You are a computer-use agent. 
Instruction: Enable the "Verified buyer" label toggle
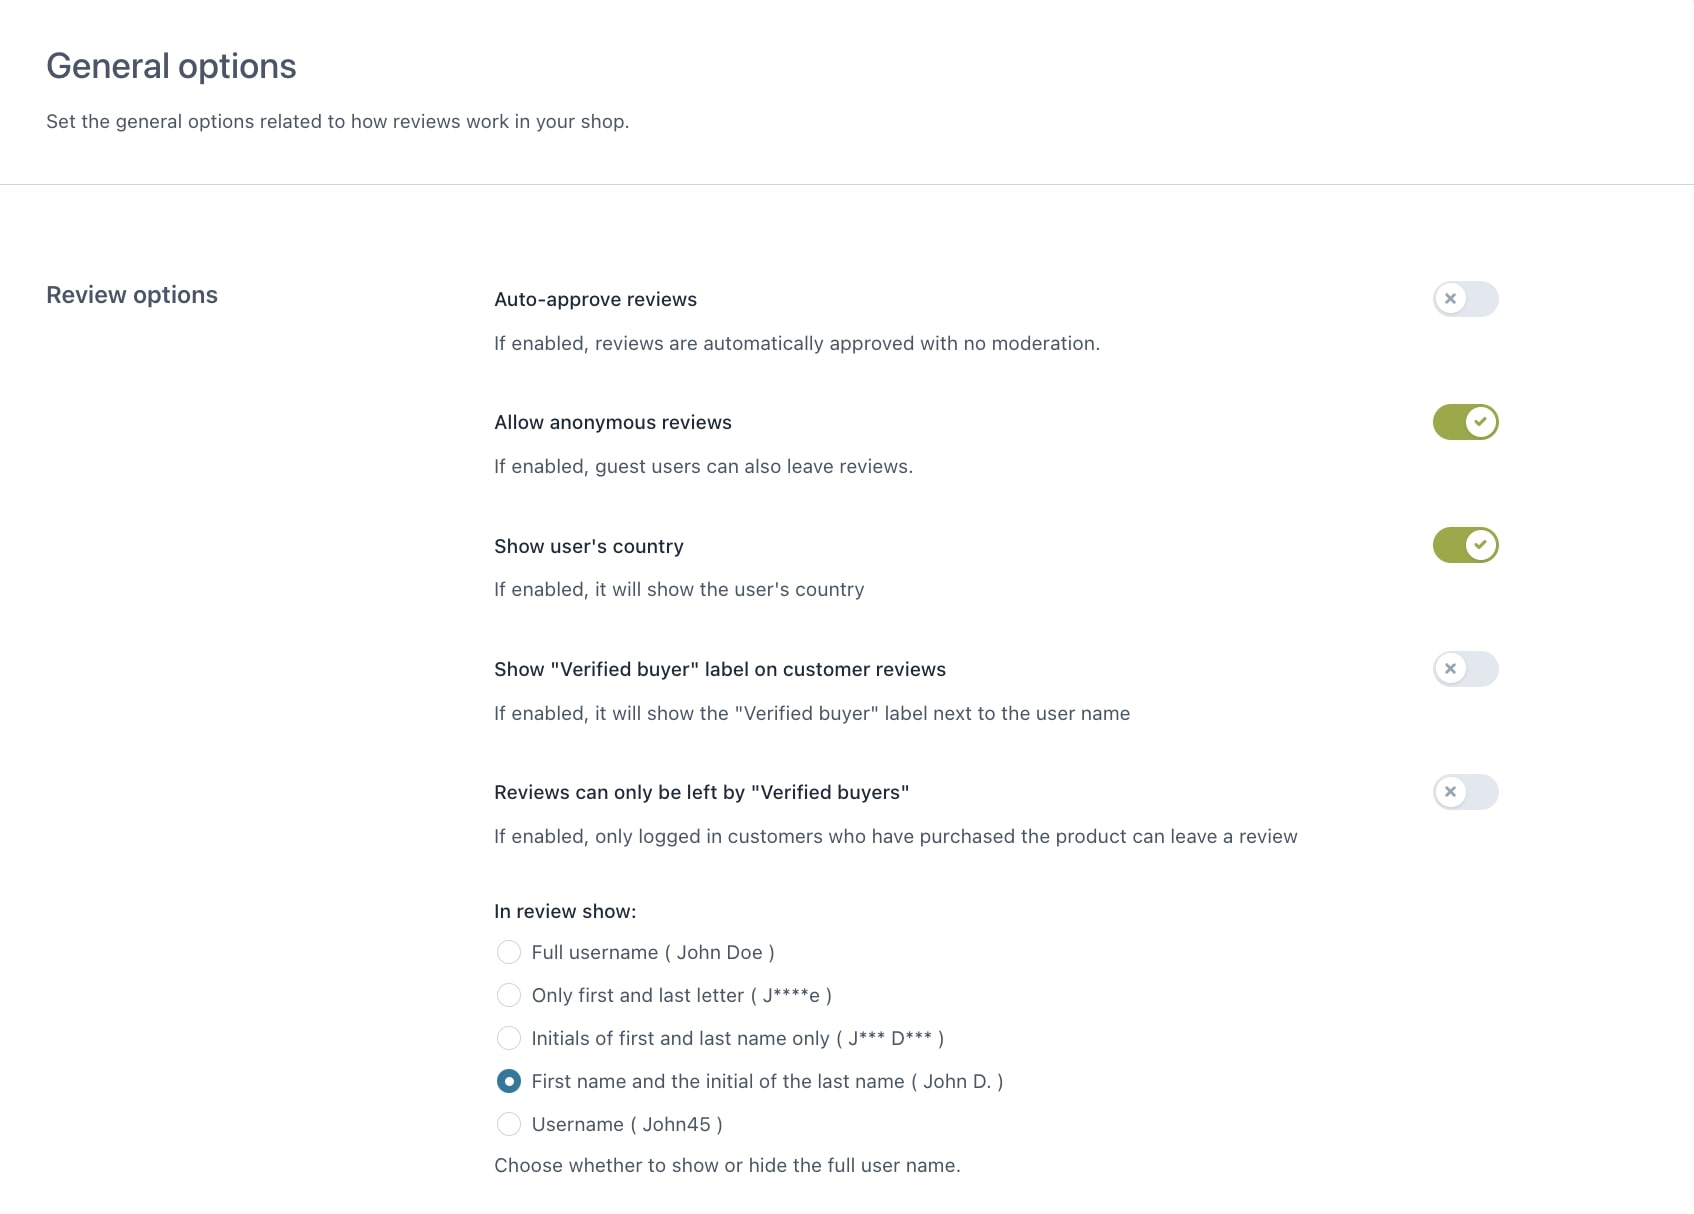pyautogui.click(x=1465, y=669)
